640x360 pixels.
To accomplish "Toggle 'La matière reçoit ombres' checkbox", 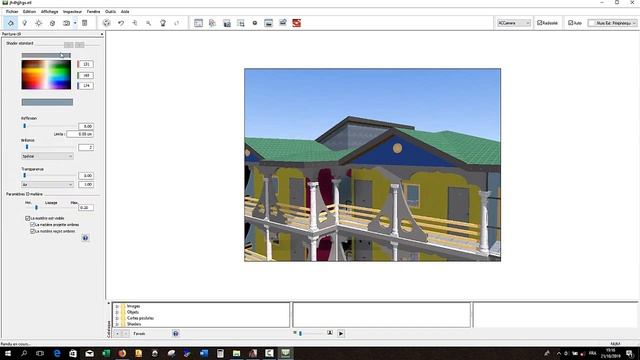I will [x=33, y=231].
